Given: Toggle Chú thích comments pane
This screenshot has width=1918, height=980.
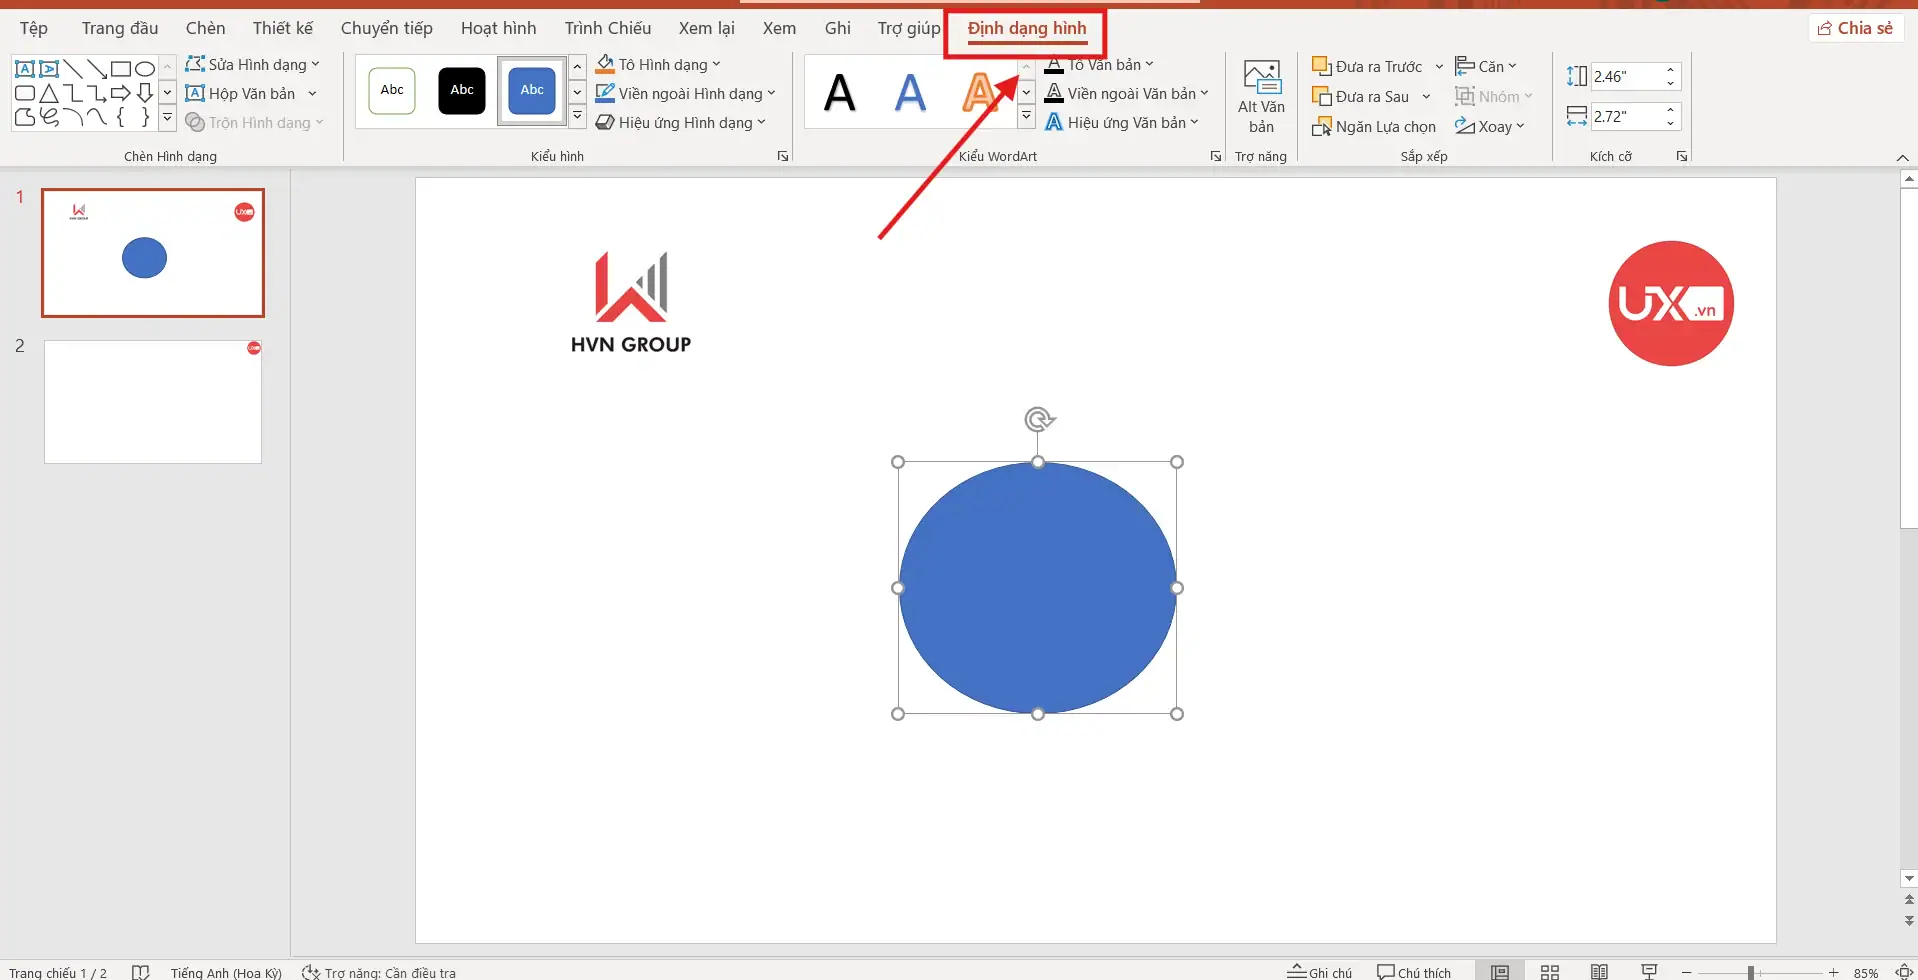Looking at the screenshot, I should (x=1413, y=972).
